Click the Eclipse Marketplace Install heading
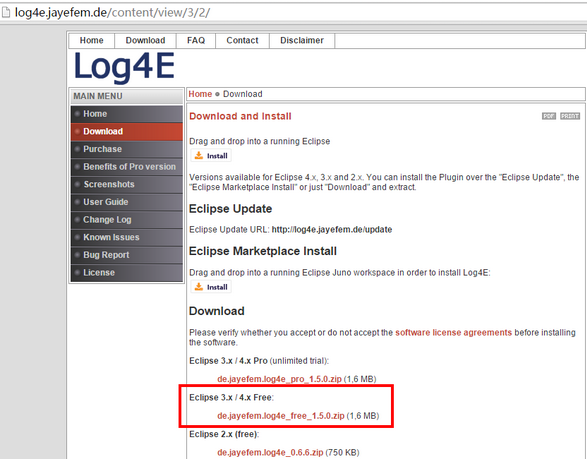This screenshot has height=460, width=587. point(262,251)
